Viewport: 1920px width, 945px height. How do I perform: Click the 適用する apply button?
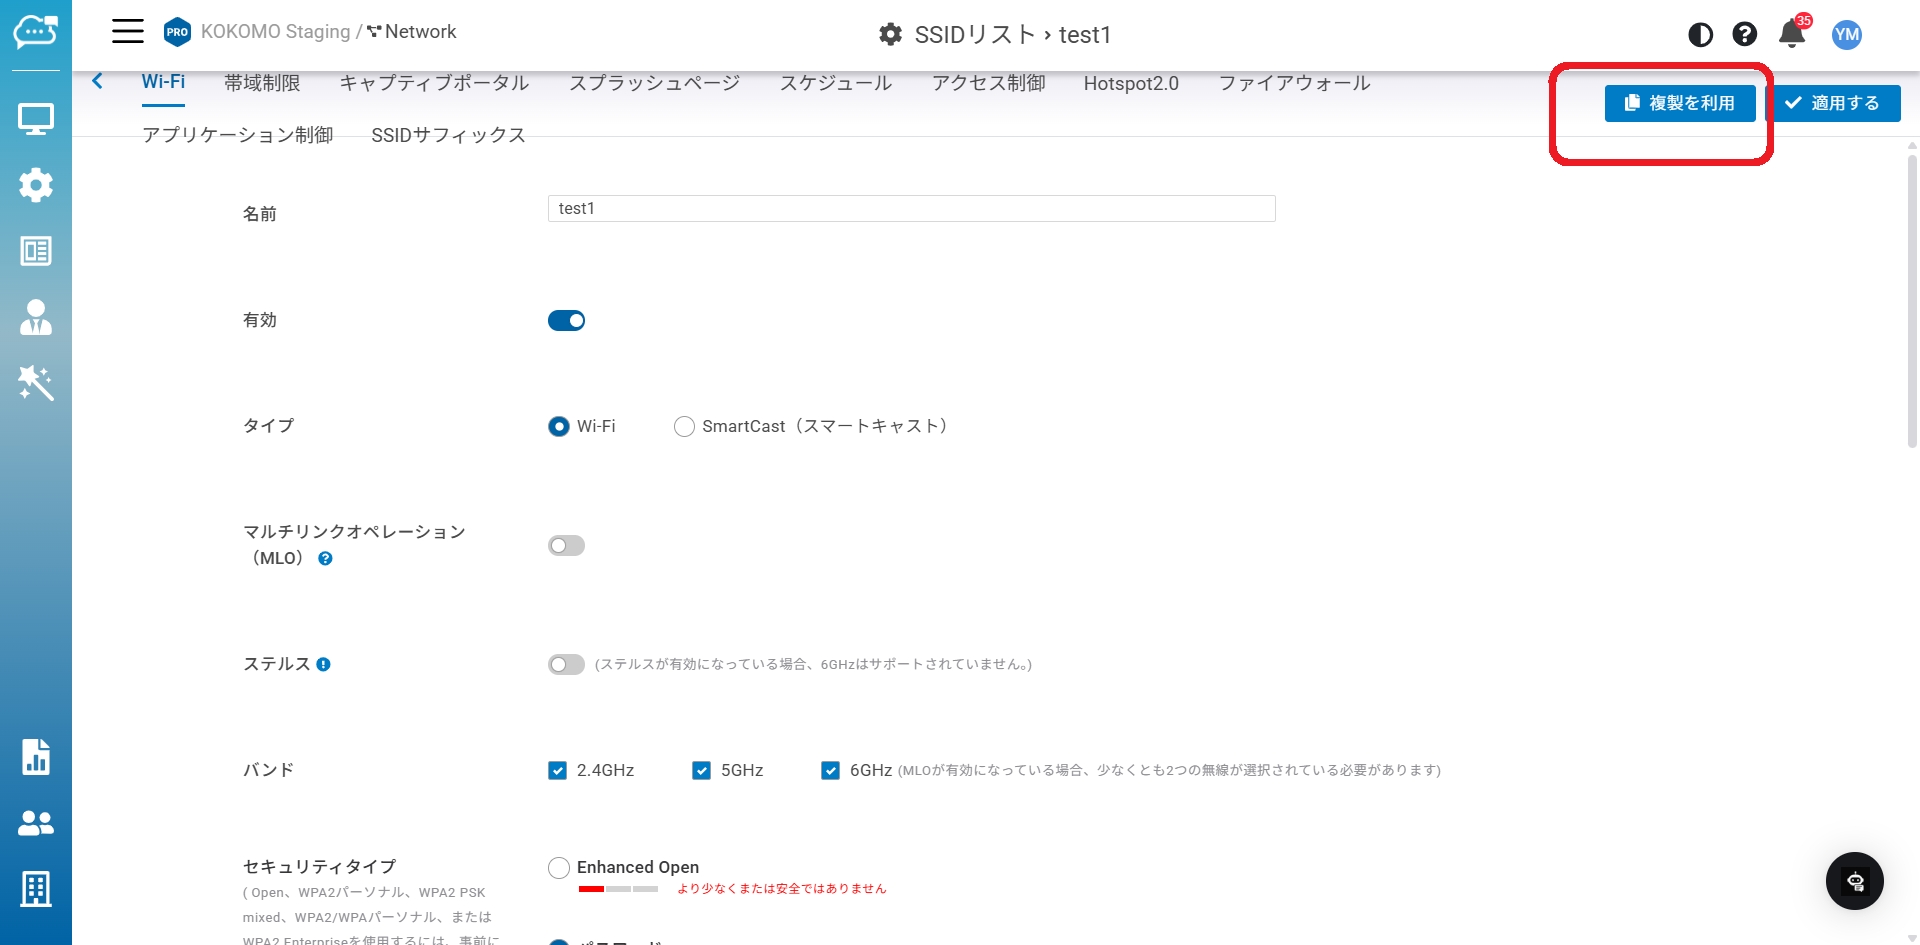point(1832,103)
